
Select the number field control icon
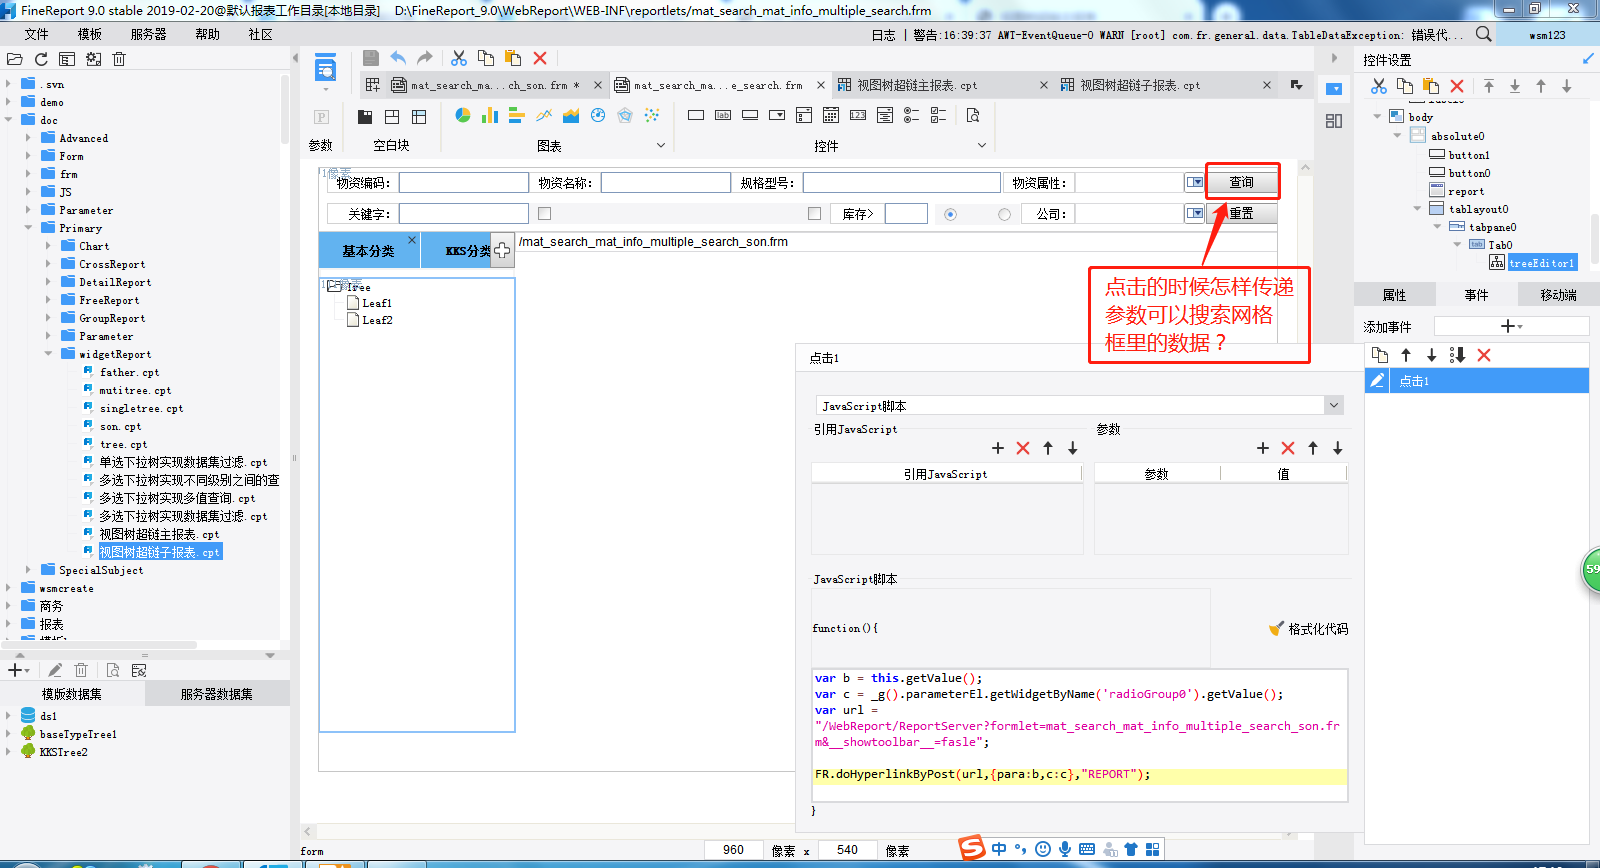[x=858, y=115]
